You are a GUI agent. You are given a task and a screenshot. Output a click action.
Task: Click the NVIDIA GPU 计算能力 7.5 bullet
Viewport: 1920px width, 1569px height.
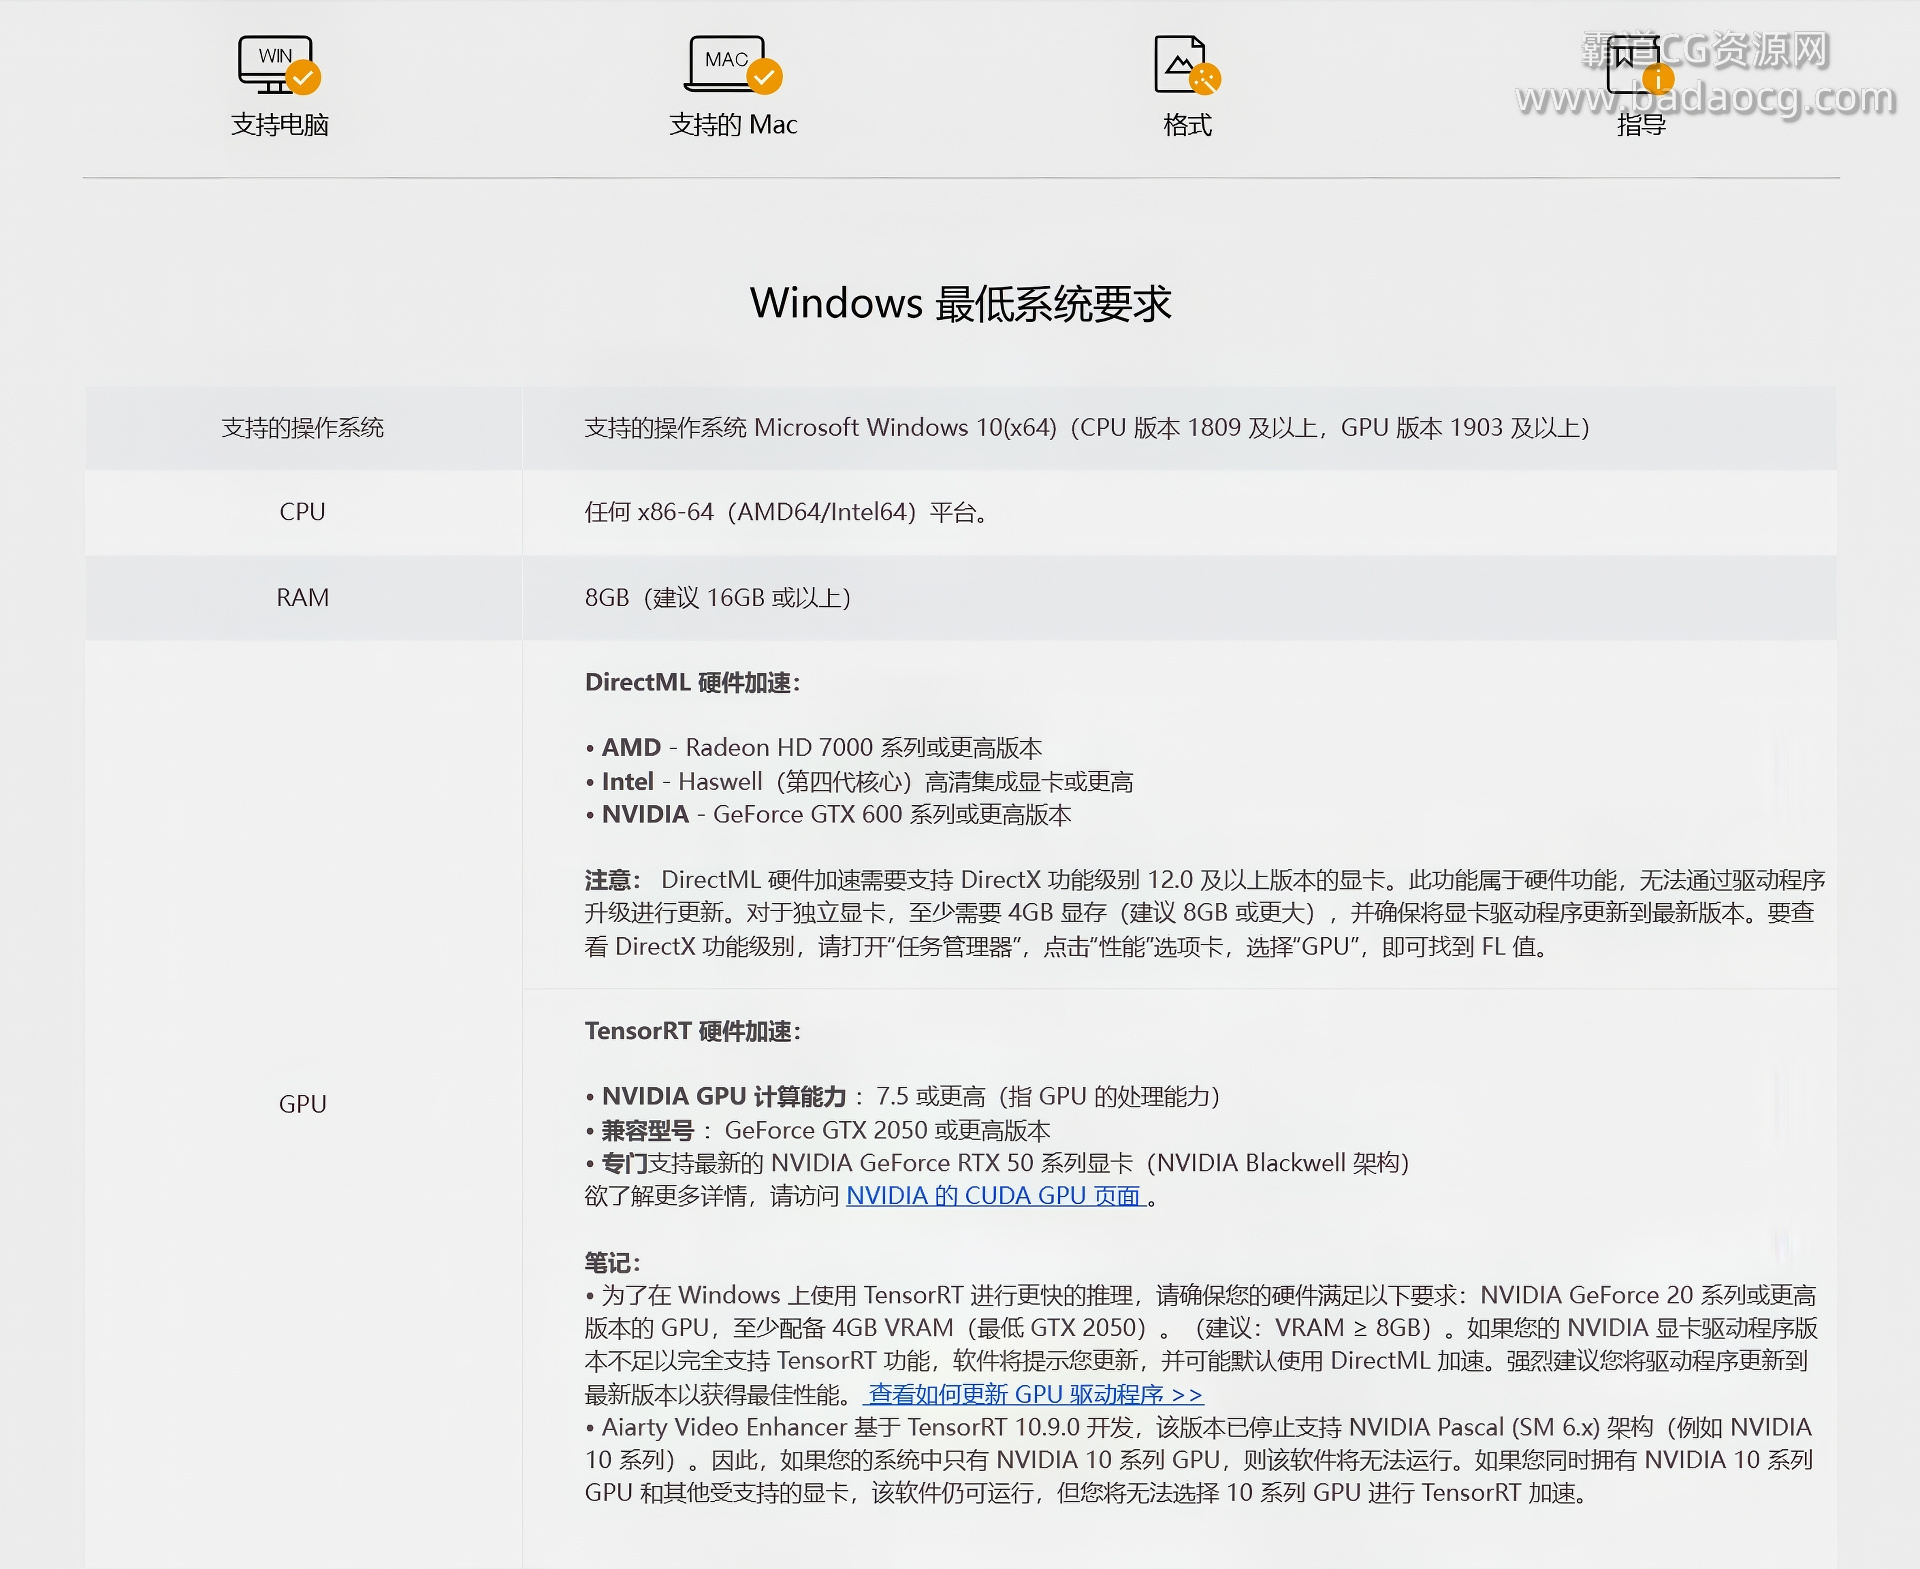coord(902,1097)
